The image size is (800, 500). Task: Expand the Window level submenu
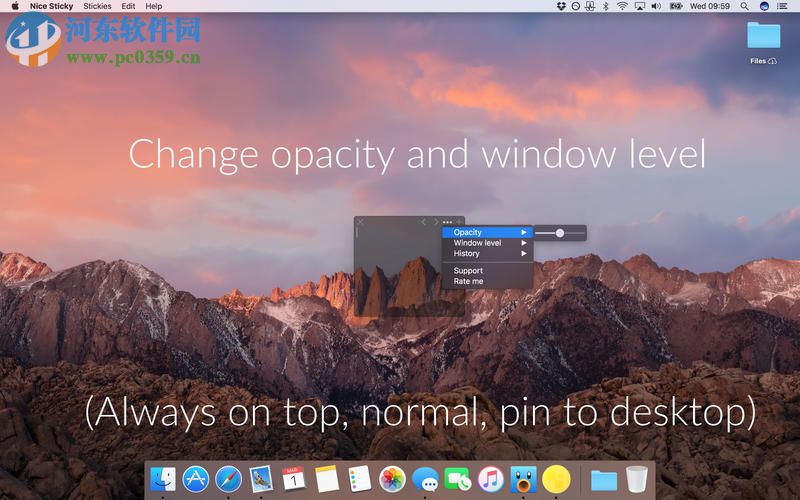coord(487,243)
